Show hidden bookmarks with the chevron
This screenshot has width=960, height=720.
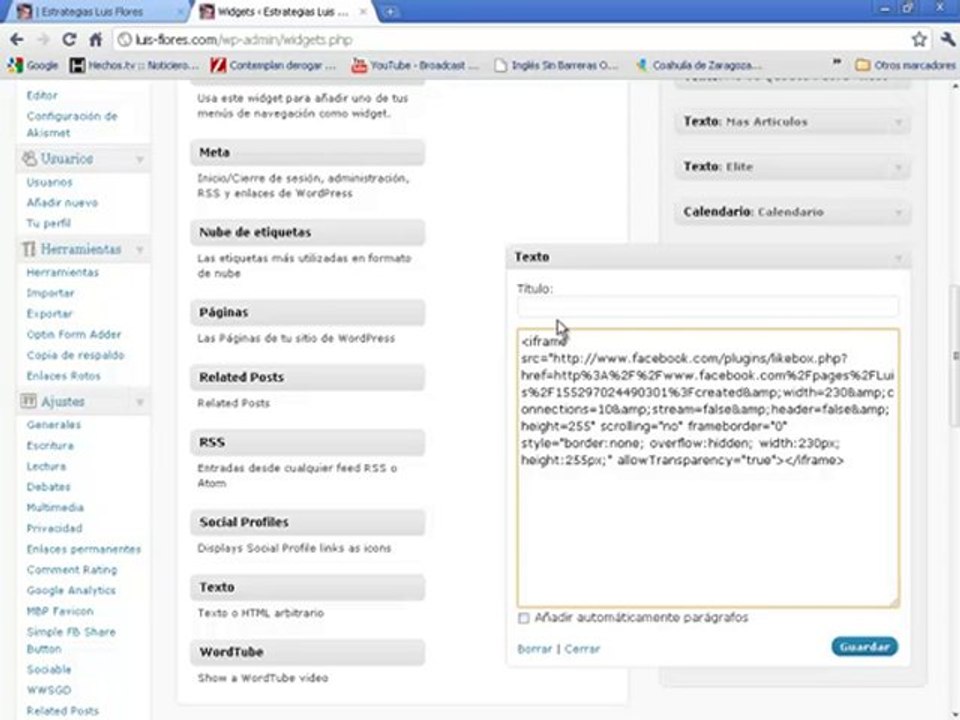point(836,63)
